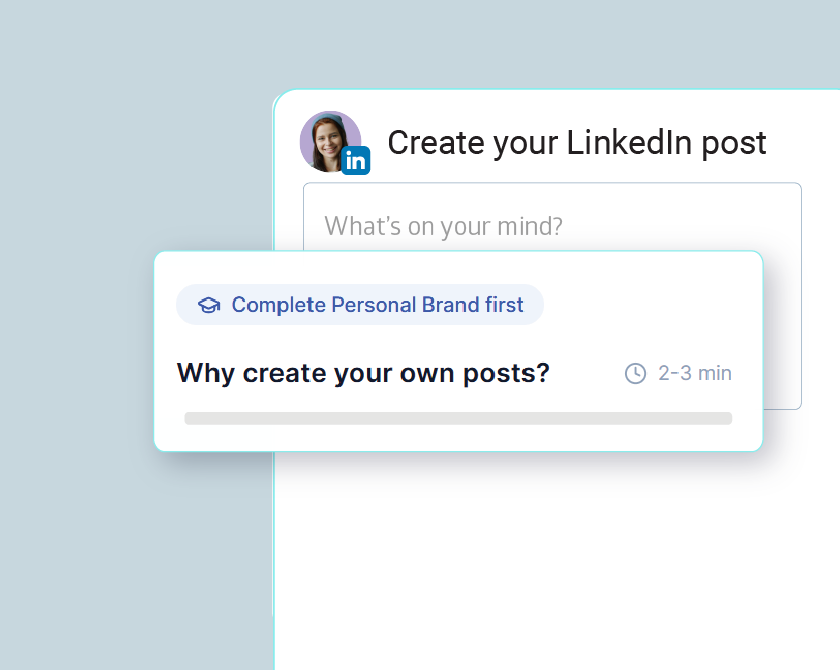Click the "Create your LinkedIn post" heading
This screenshot has width=840, height=670.
tap(577, 143)
